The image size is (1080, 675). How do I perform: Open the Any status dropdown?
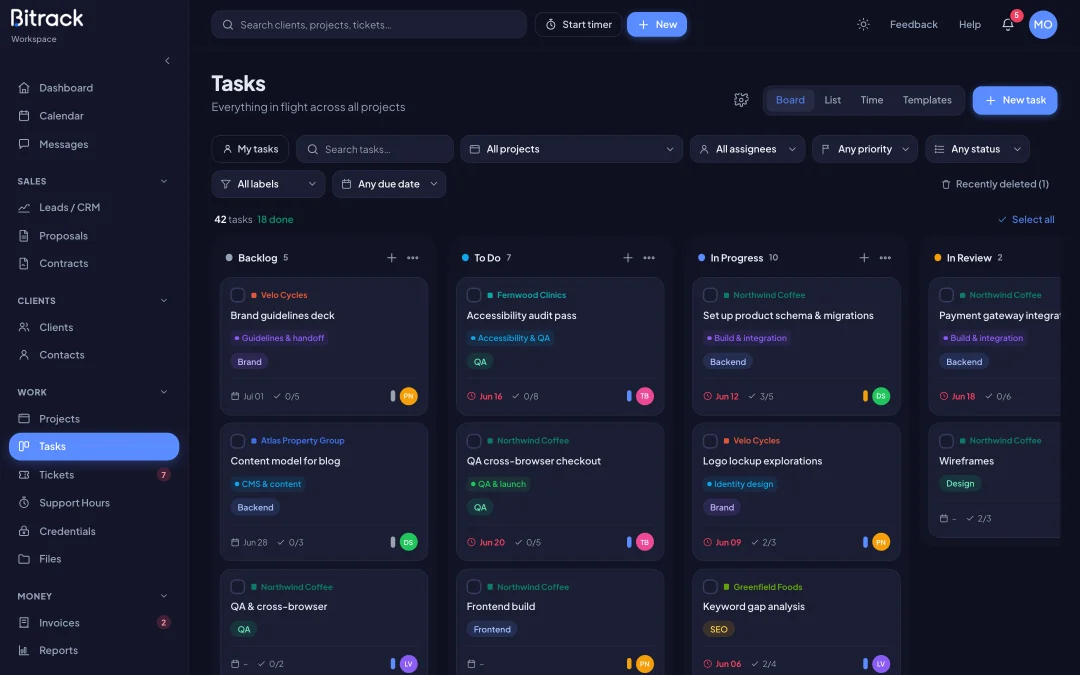[977, 149]
